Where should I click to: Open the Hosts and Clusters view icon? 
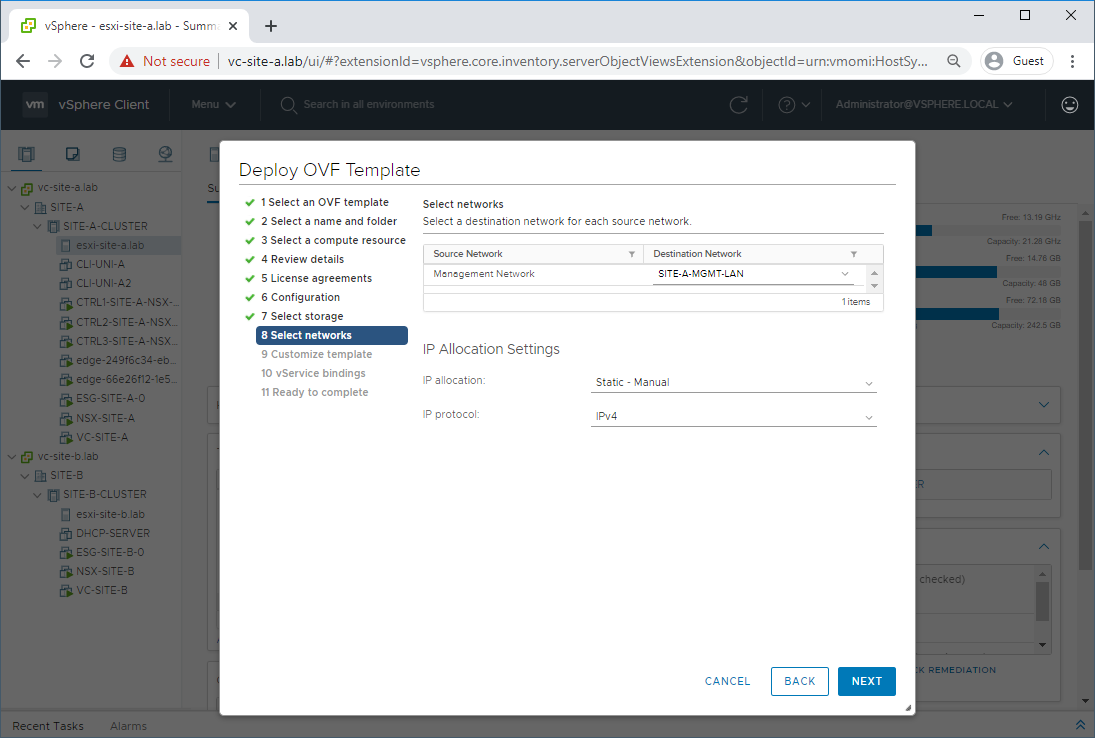(x=27, y=154)
